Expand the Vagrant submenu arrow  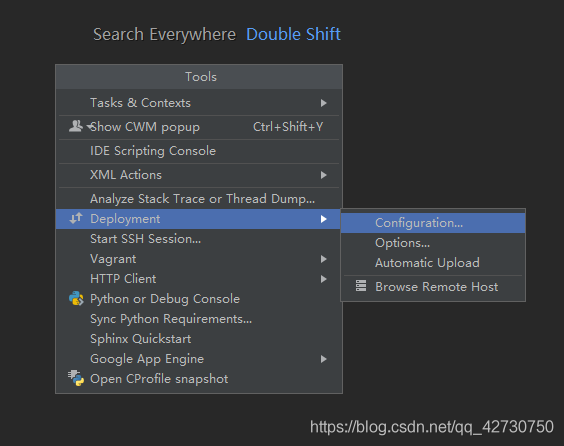tap(323, 259)
